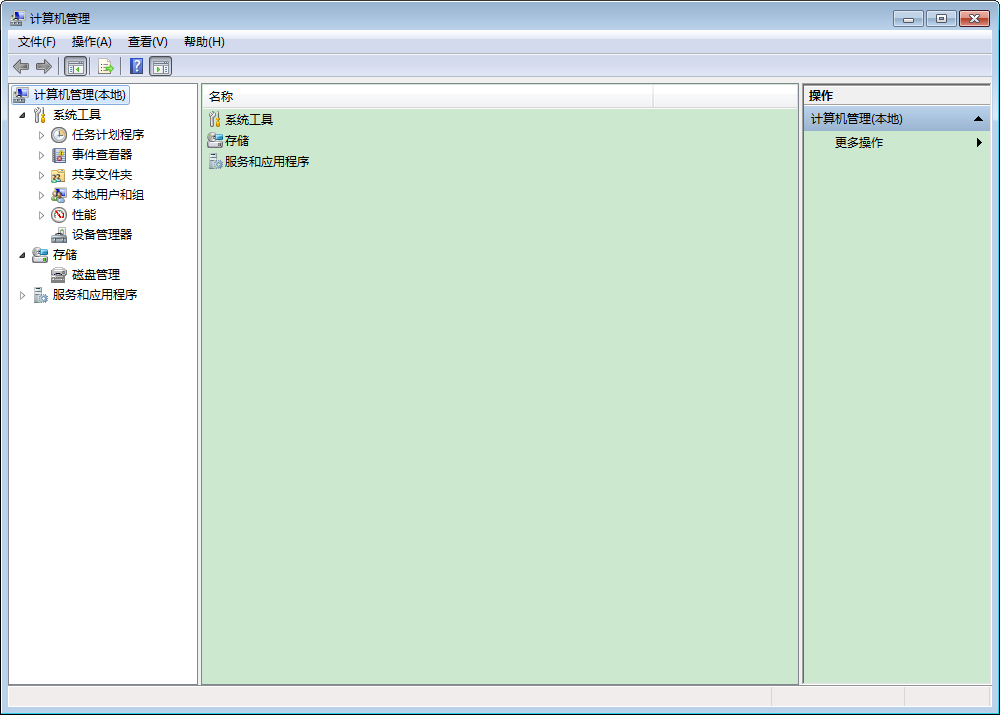
Task: Toggle the action pane visibility toolbar icon
Action: pos(161,66)
